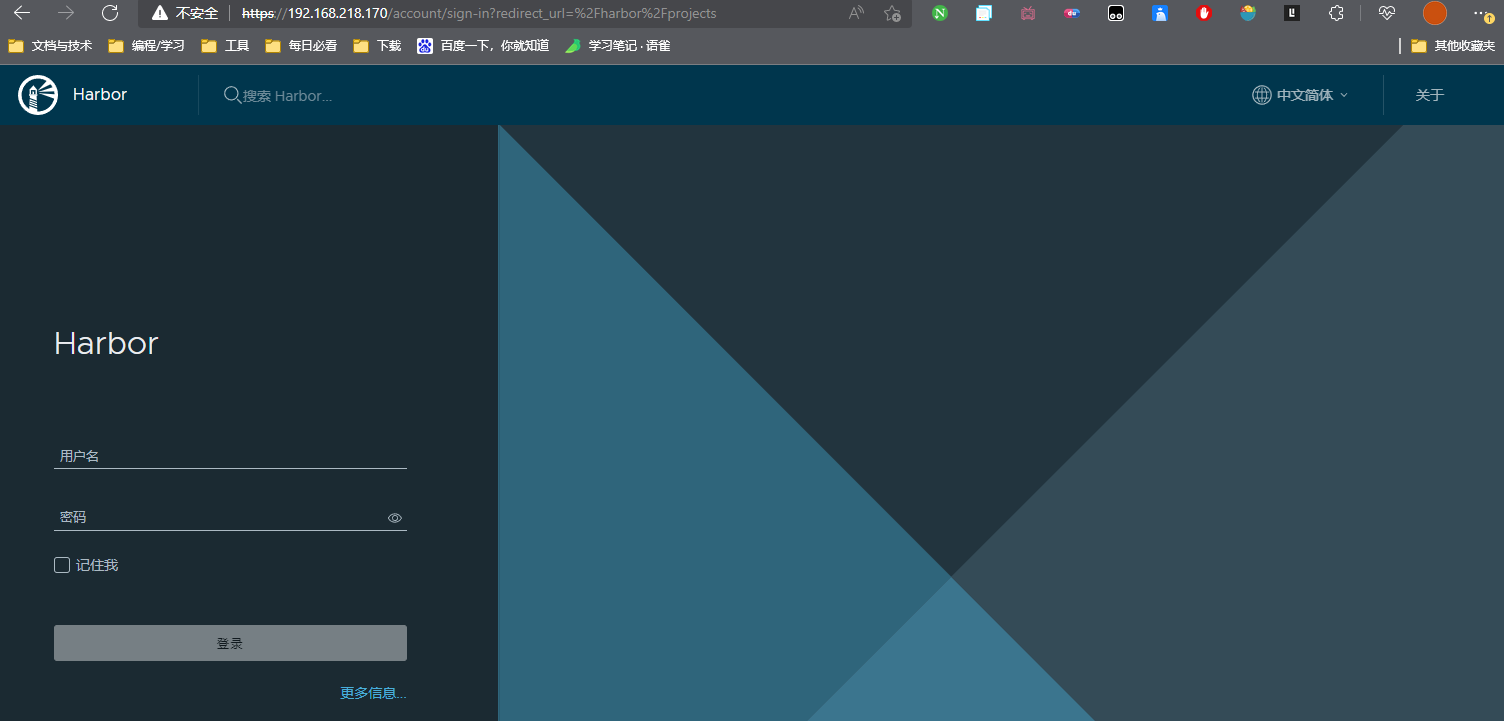Click the globe language icon

pyautogui.click(x=1262, y=95)
